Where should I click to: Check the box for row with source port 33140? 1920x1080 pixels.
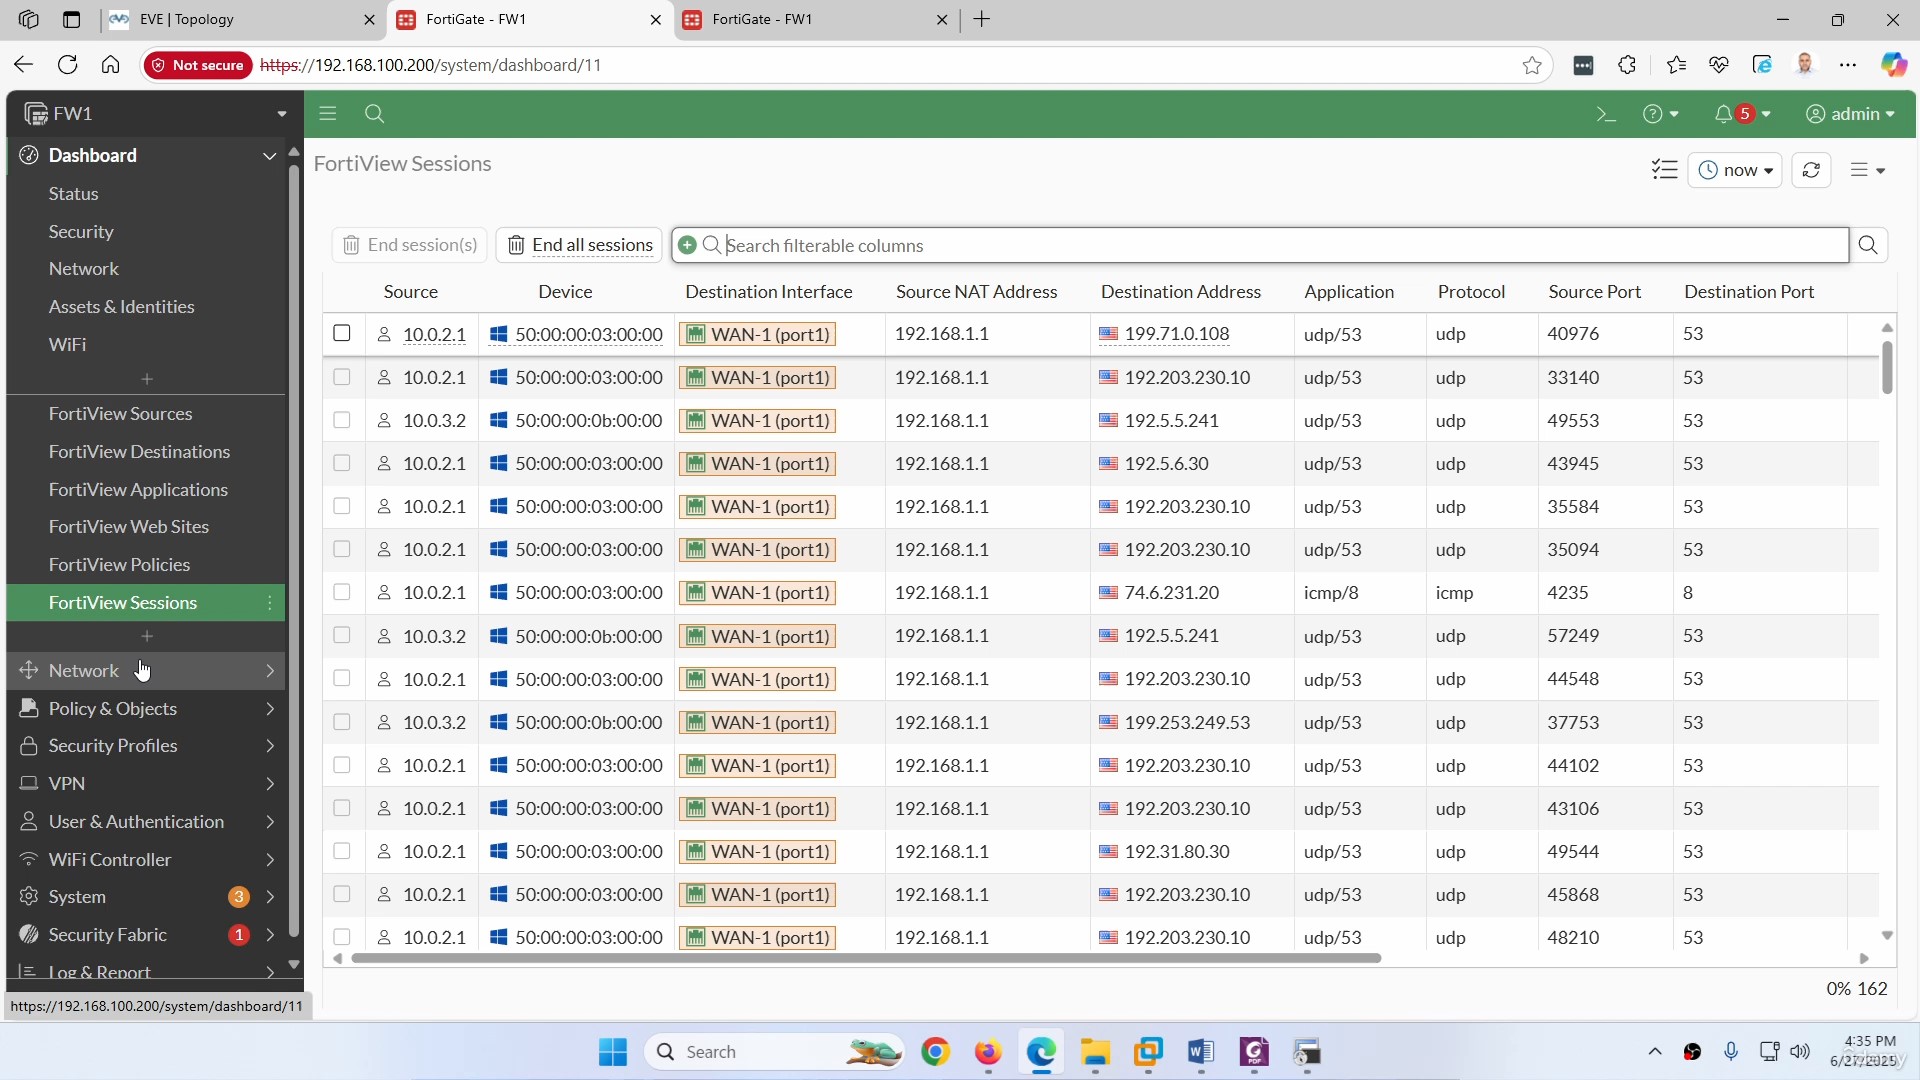click(342, 377)
